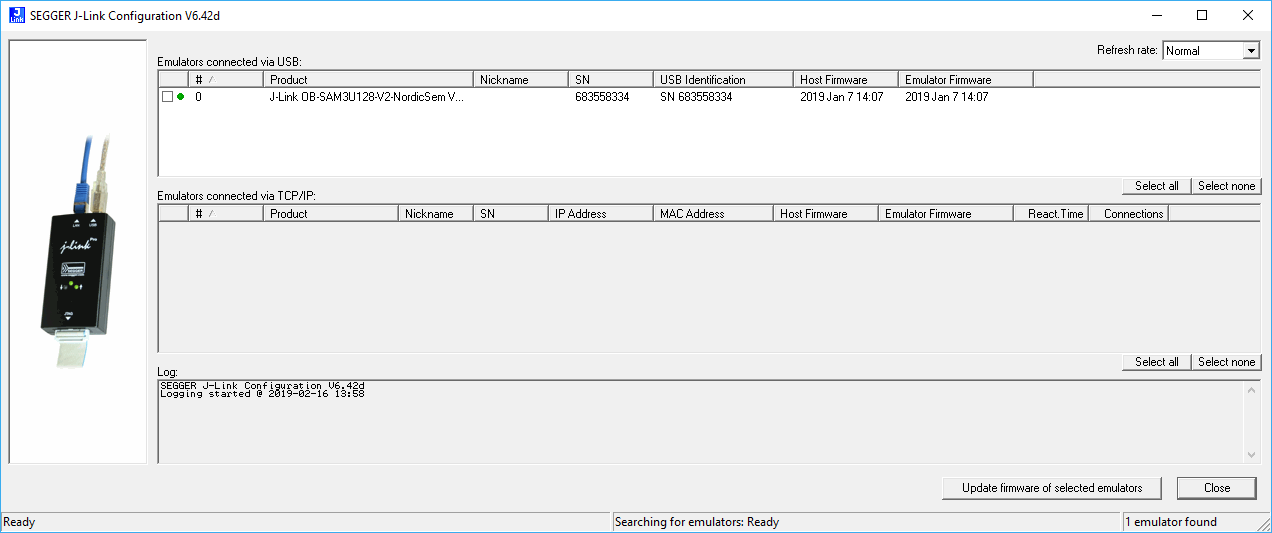Viewport: 1272px width, 533px height.
Task: Sort USB list by SN column
Action: [611, 79]
